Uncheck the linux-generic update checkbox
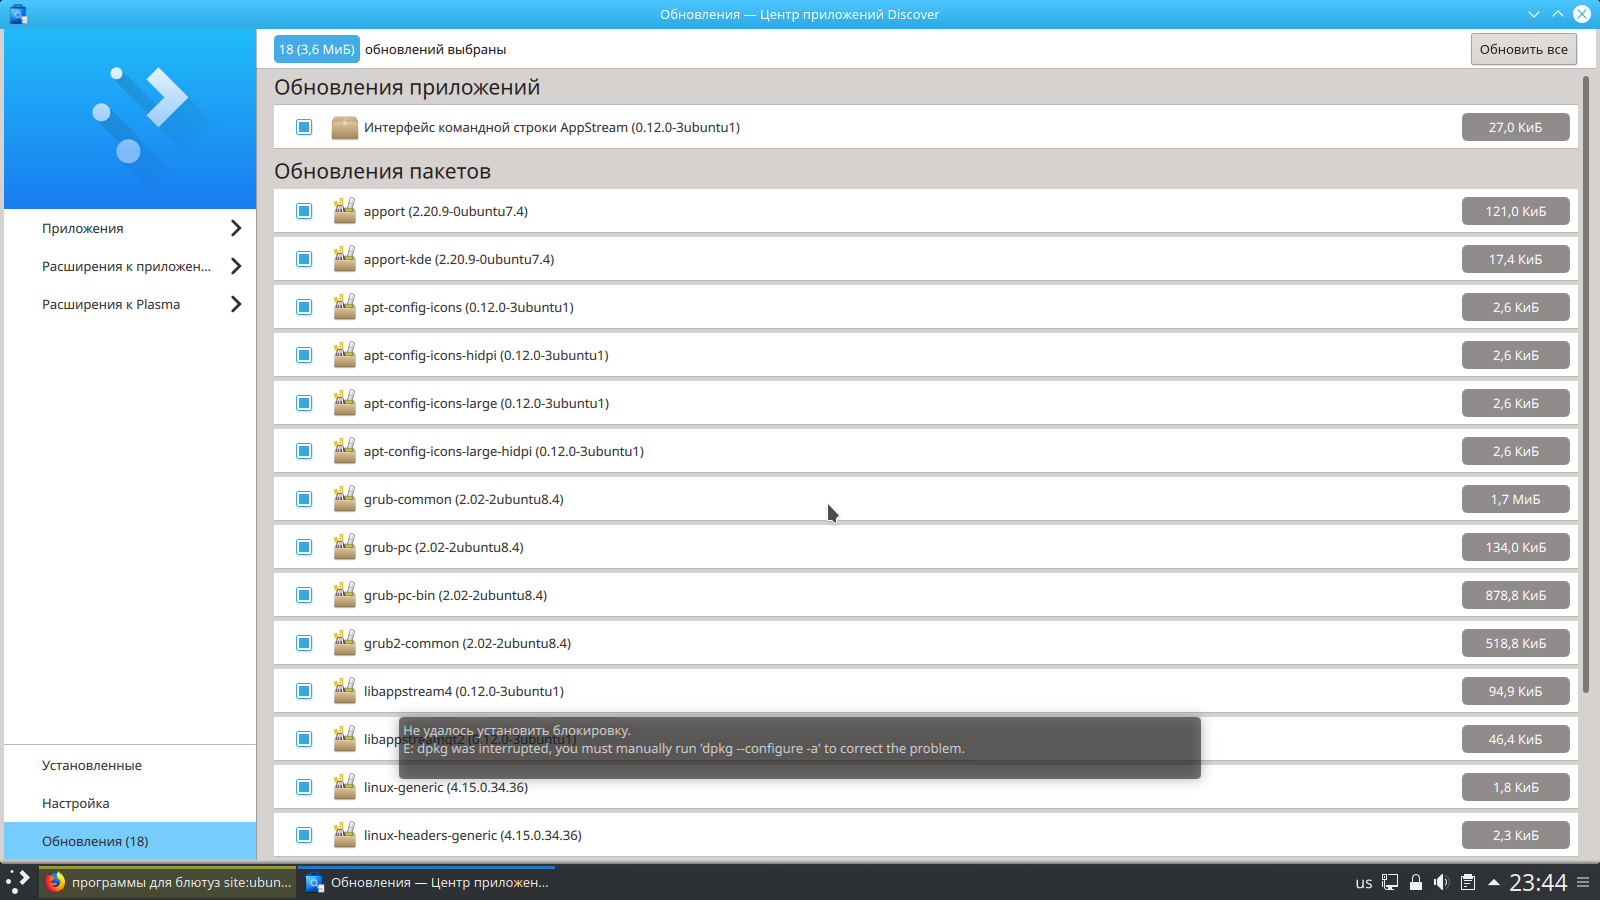The width and height of the screenshot is (1600, 900). [304, 787]
